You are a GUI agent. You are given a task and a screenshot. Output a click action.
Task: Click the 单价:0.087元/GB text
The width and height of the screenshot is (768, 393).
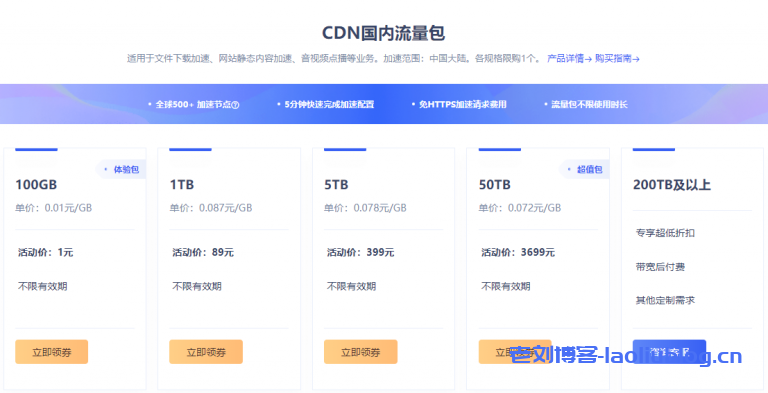click(211, 208)
